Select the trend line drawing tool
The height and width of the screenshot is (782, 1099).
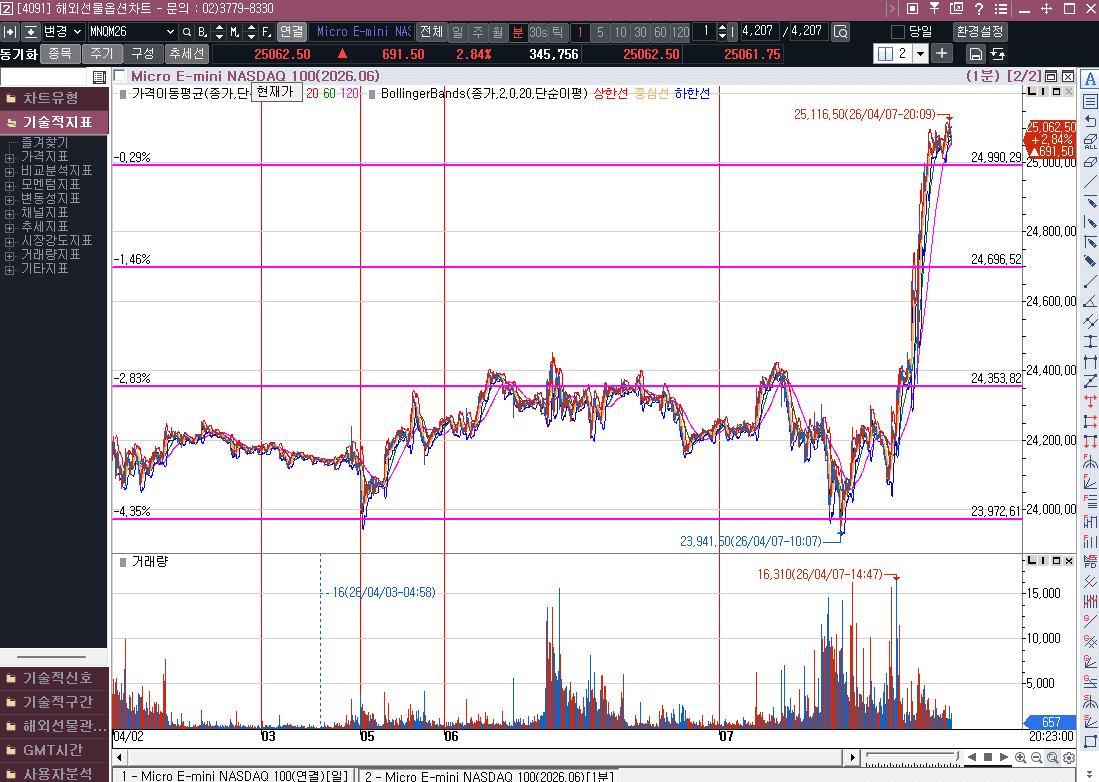(x=1090, y=182)
